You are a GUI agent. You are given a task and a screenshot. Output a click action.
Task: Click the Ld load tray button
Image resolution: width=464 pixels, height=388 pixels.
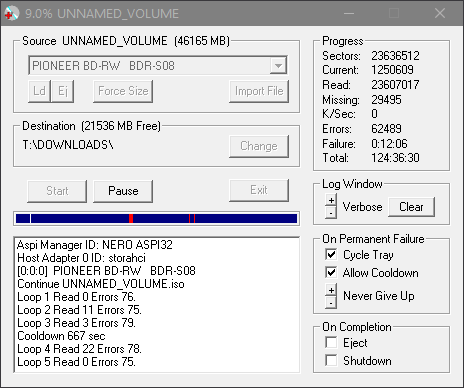[x=39, y=91]
